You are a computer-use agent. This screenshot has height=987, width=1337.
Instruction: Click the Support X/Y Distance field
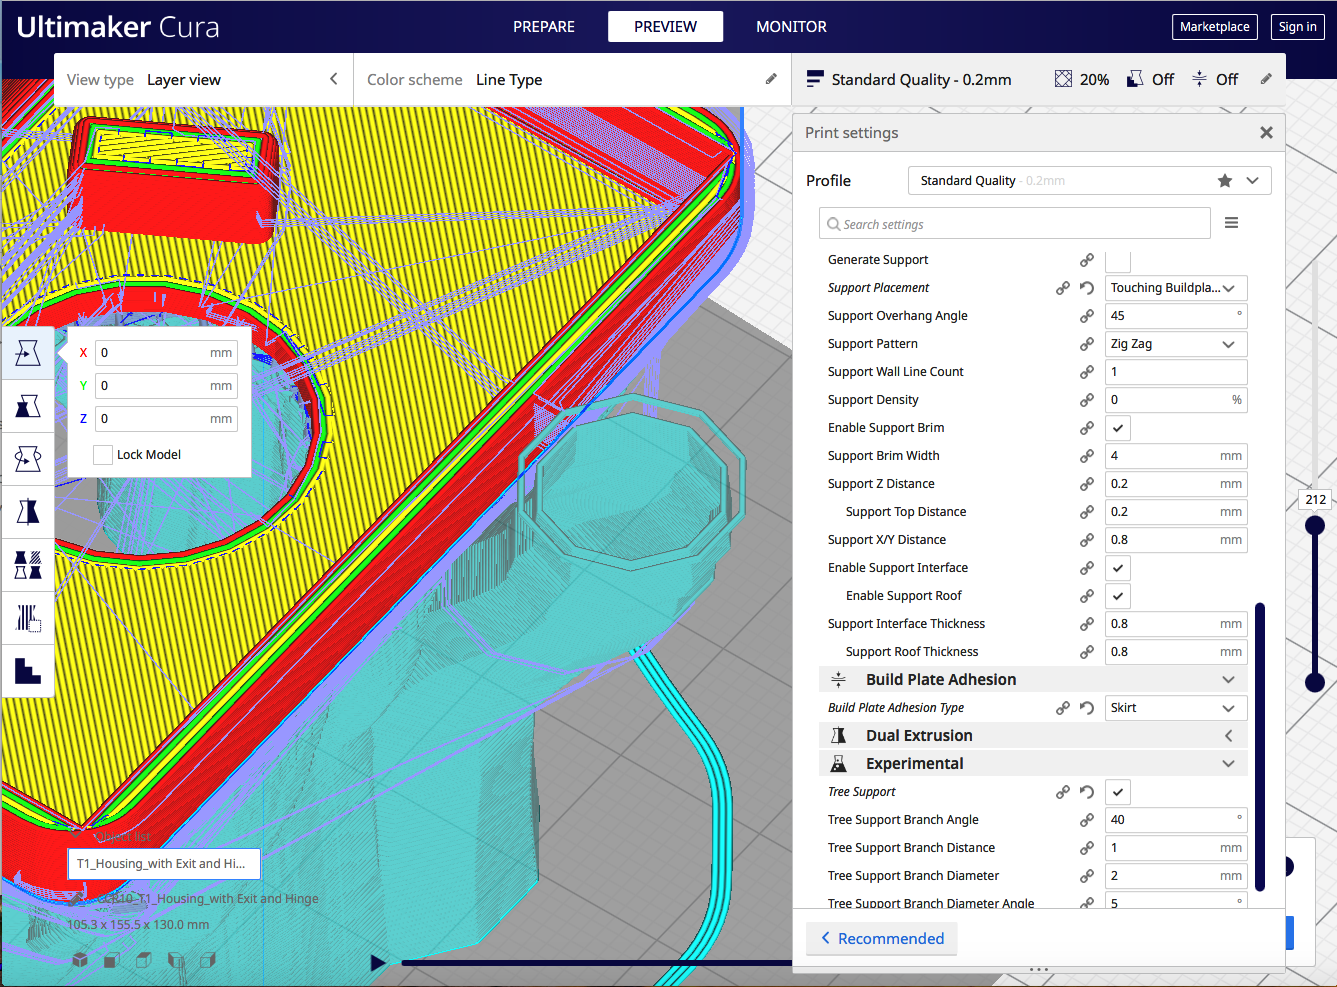[x=1176, y=540]
